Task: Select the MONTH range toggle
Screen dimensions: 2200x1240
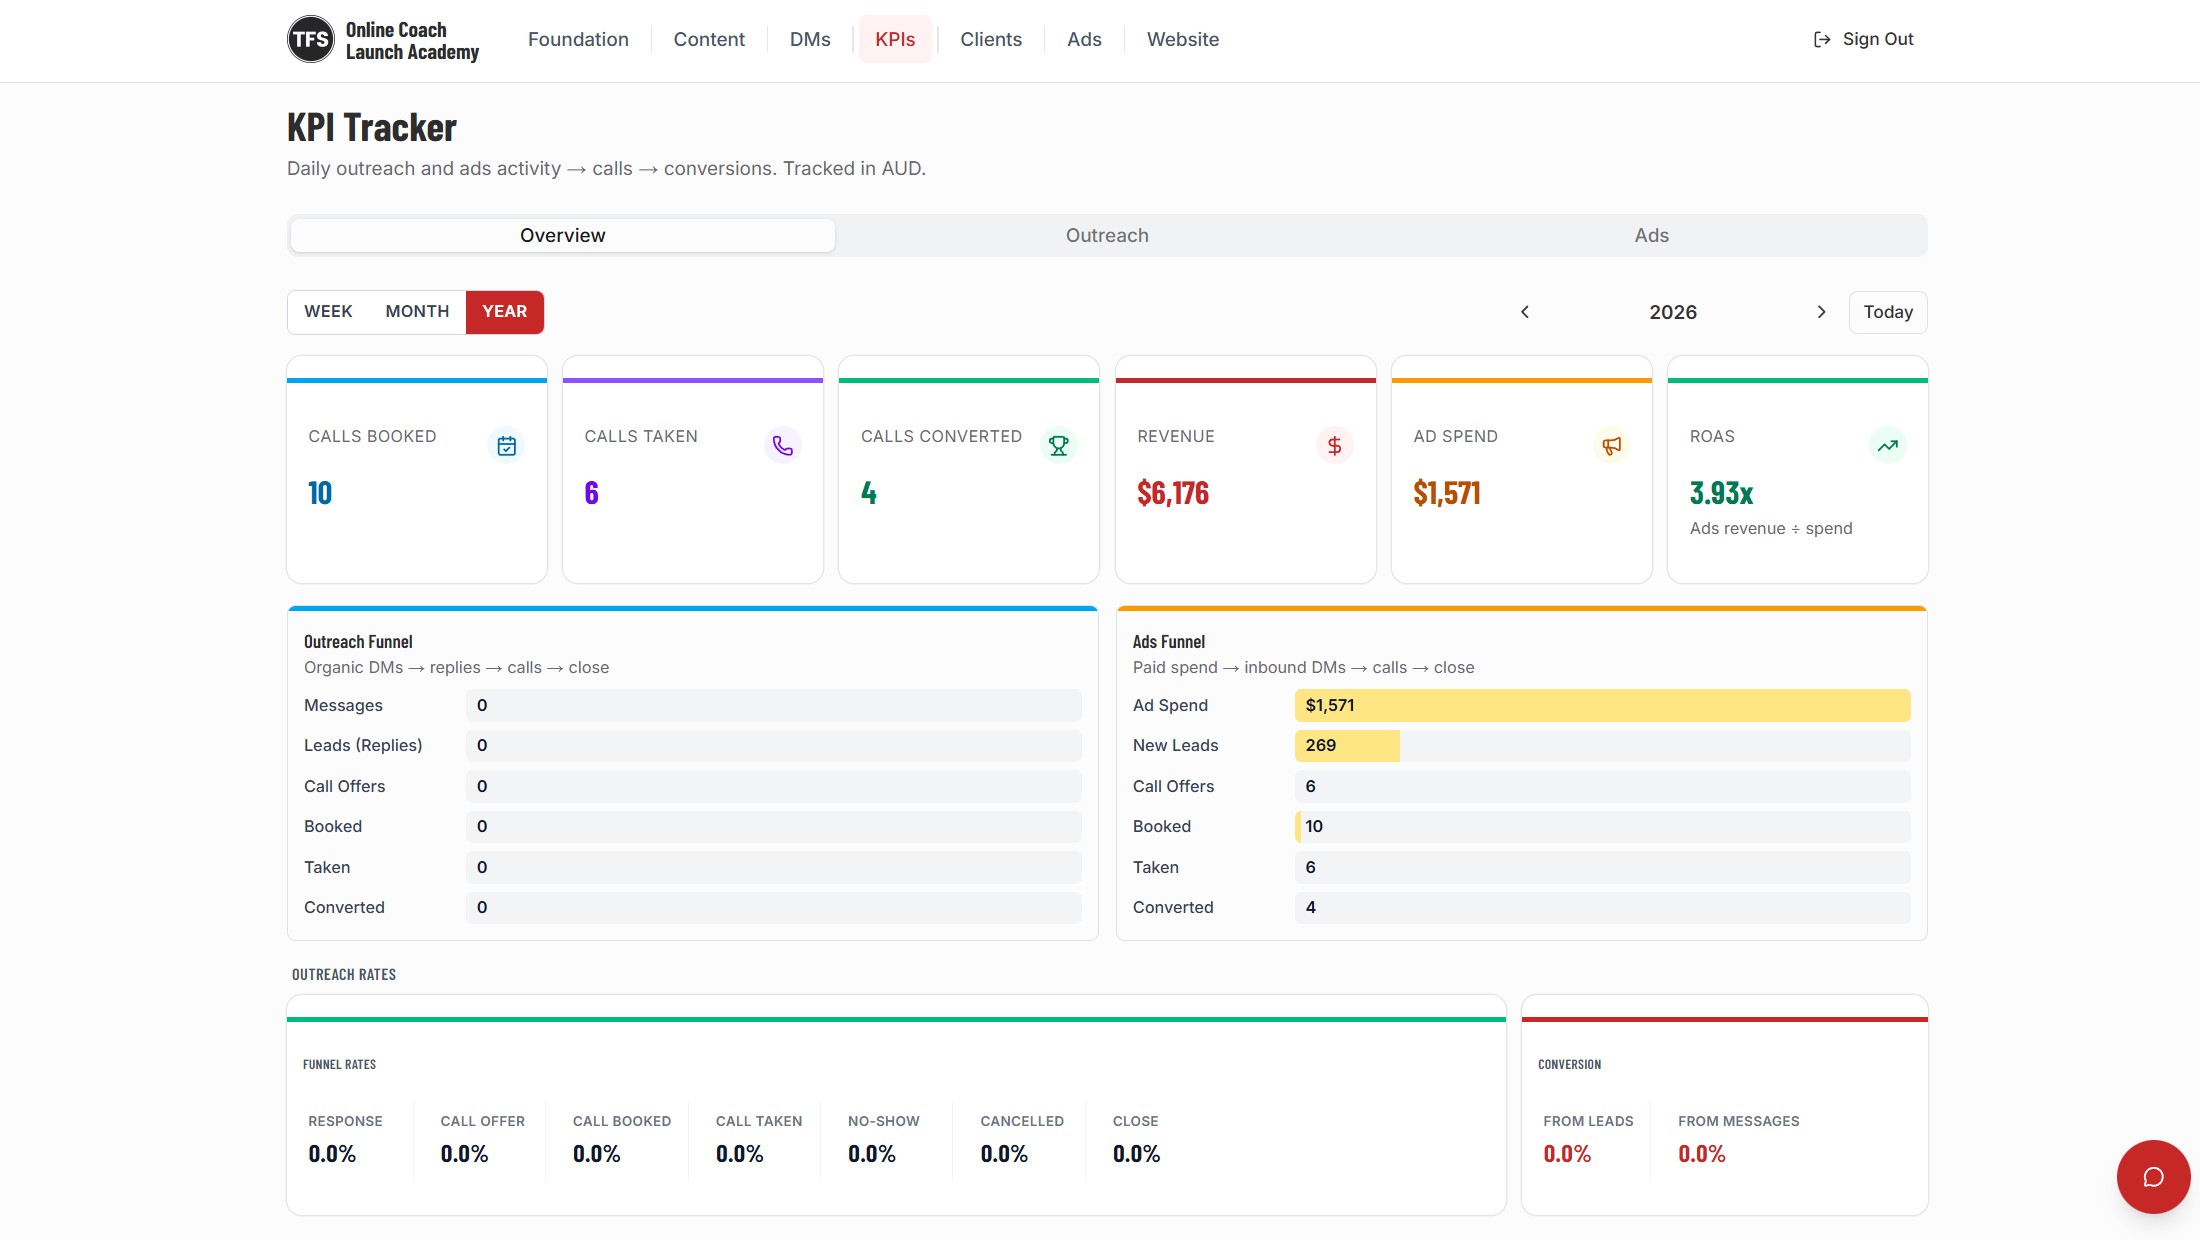Action: pyautogui.click(x=417, y=312)
